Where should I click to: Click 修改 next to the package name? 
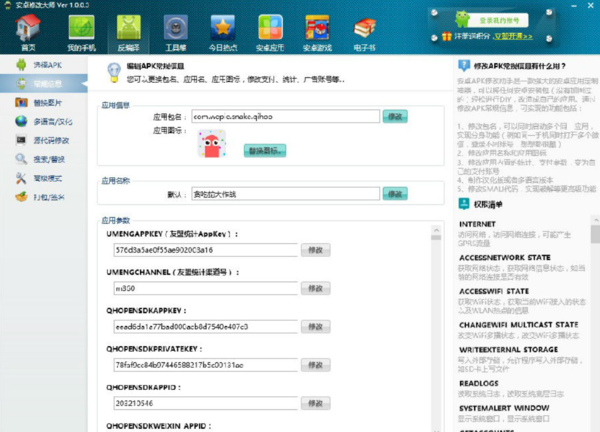pos(395,116)
